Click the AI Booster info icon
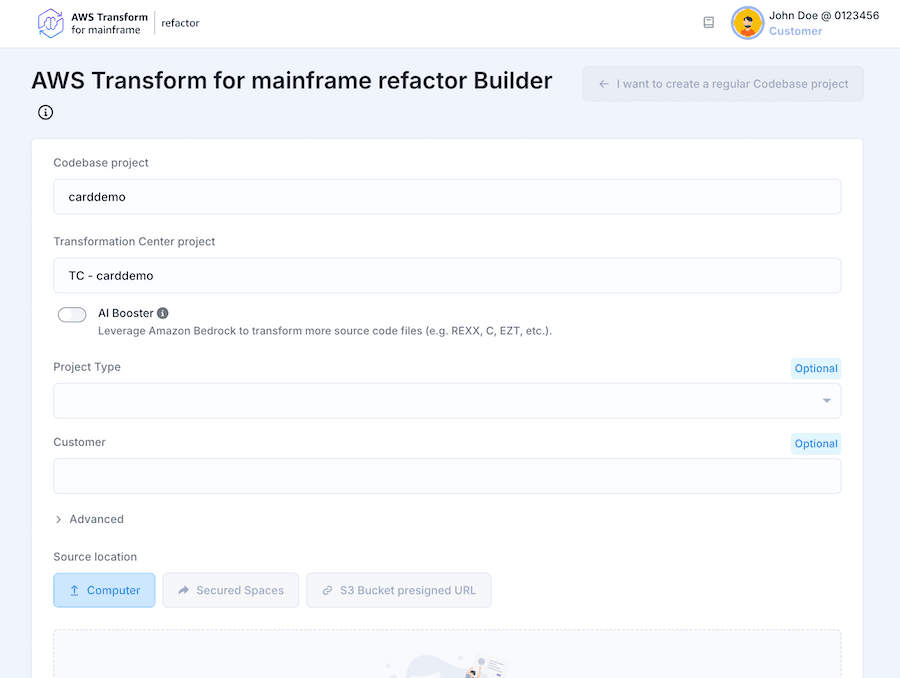 [163, 313]
